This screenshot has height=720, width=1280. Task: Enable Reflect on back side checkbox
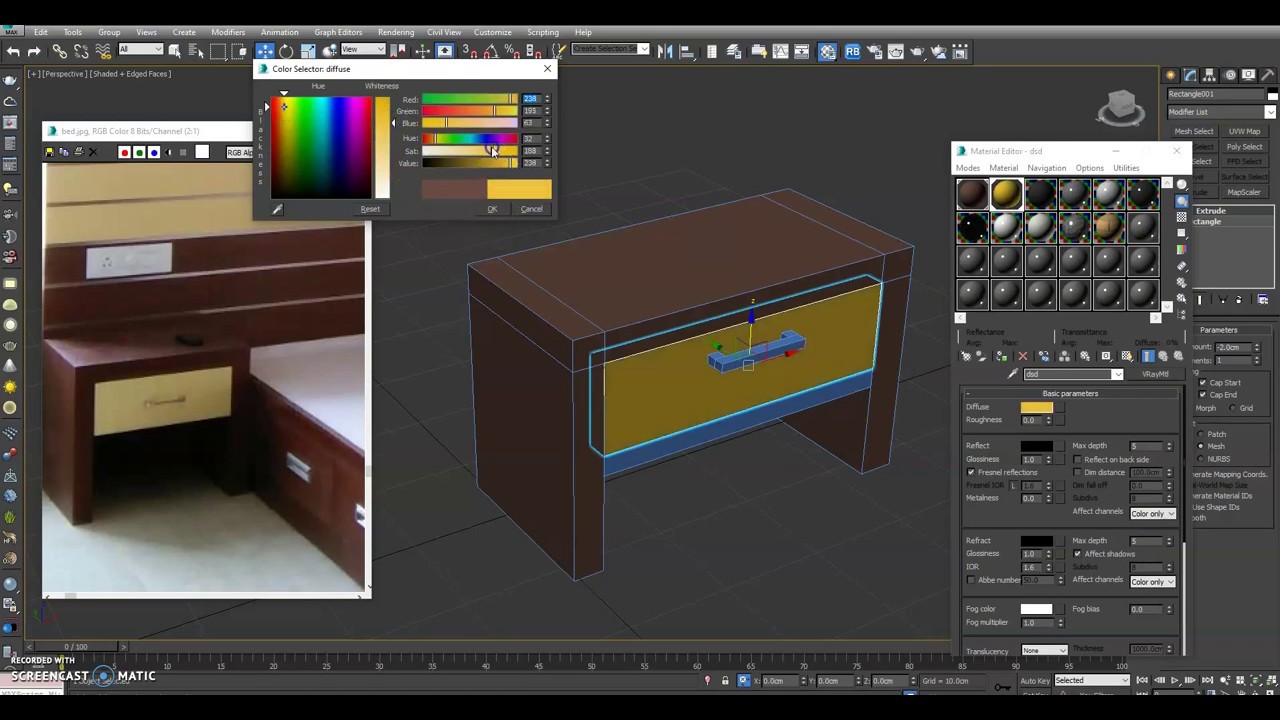click(x=1077, y=459)
